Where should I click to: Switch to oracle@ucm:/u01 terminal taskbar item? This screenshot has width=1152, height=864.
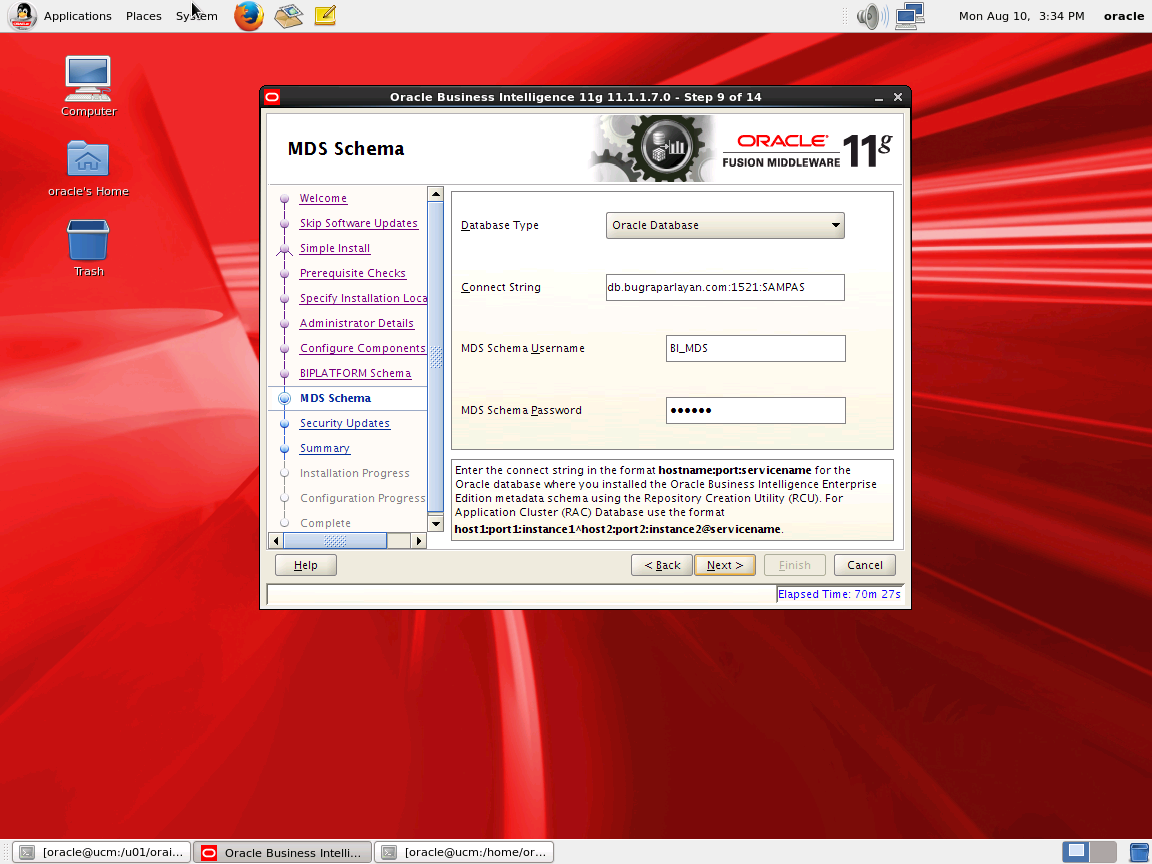pyautogui.click(x=103, y=852)
